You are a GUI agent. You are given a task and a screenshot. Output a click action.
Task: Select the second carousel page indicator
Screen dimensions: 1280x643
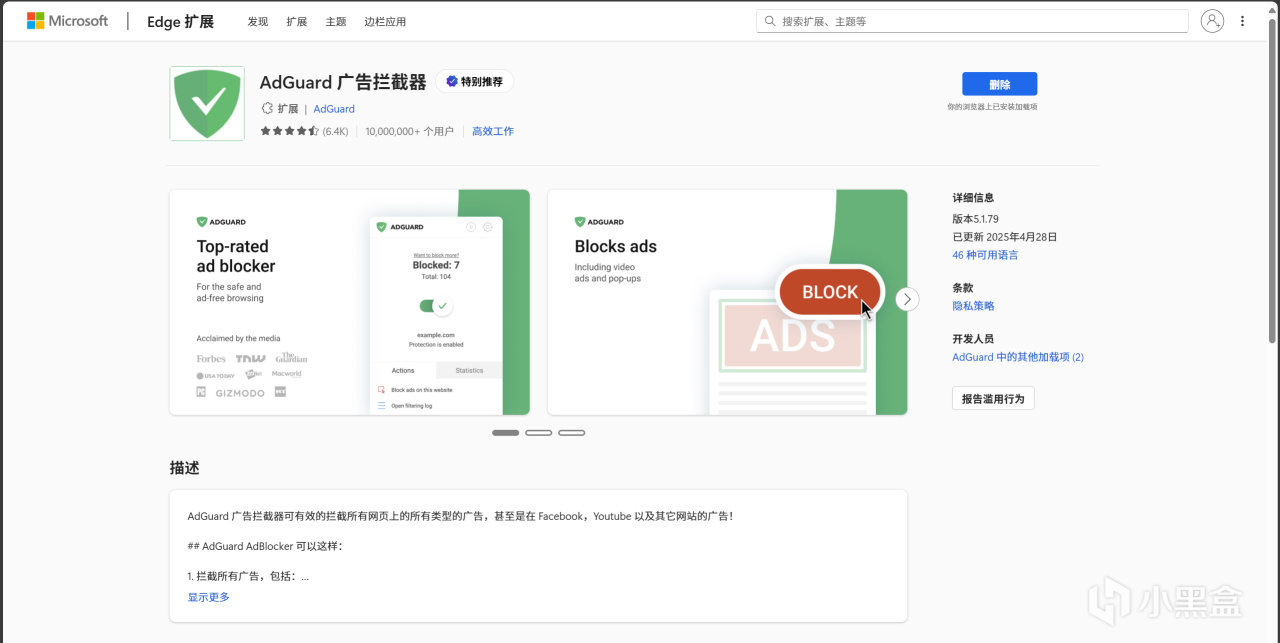[x=539, y=433]
